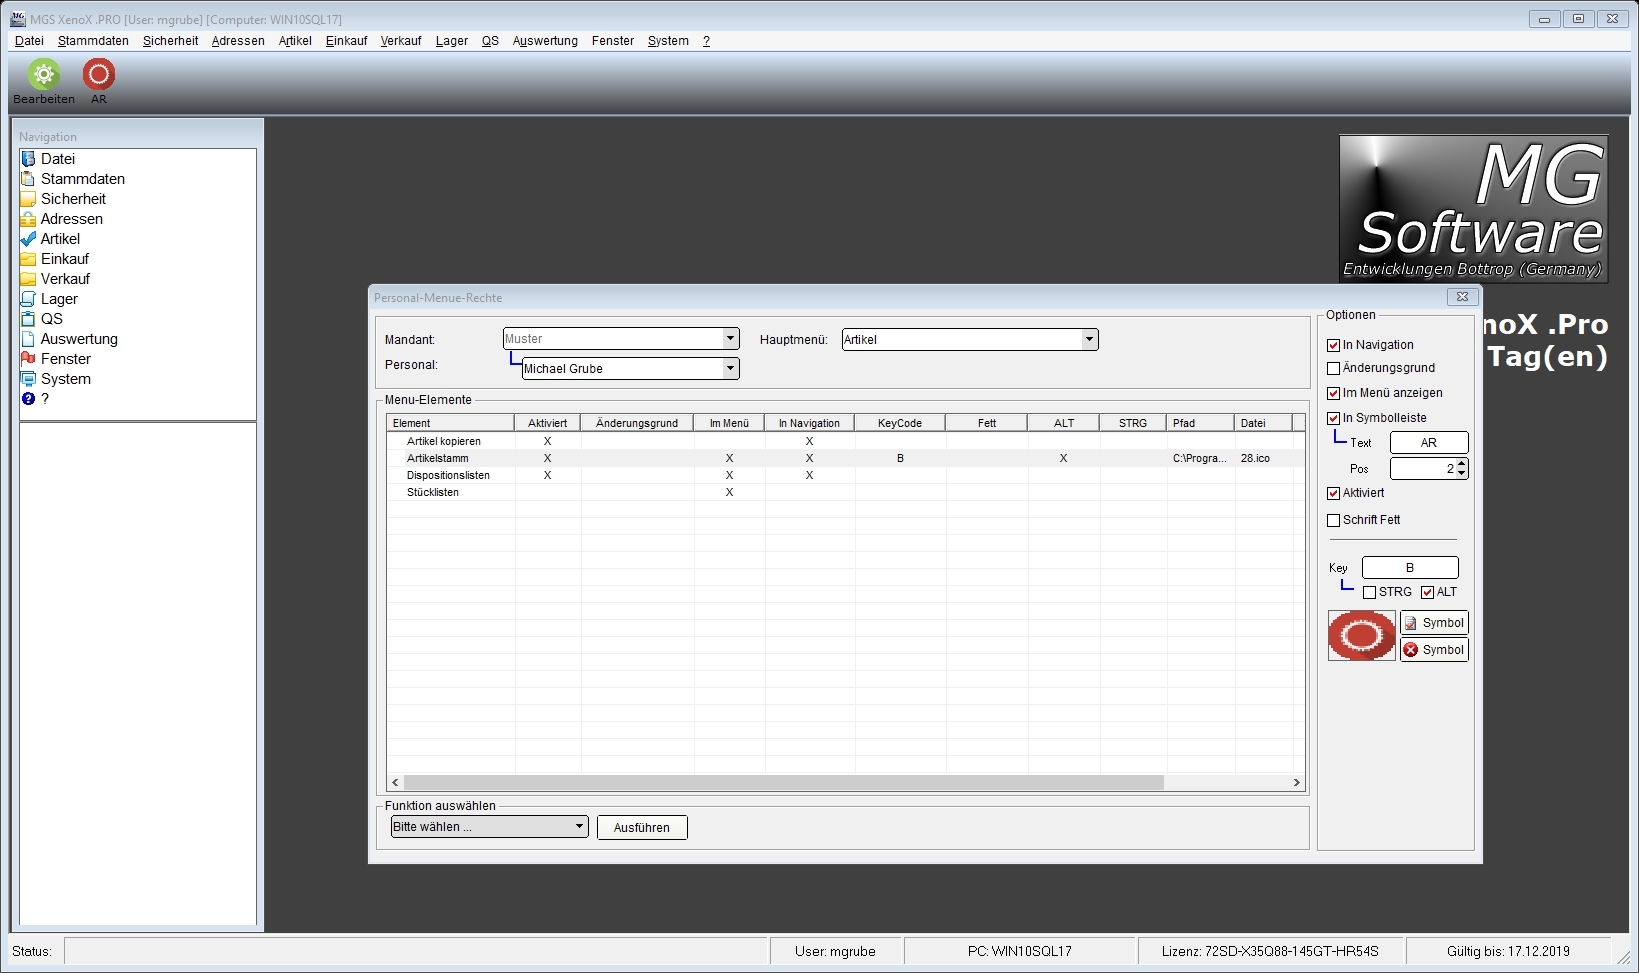Select the System monitor icon in navigation
Viewport: 1639px width, 973px height.
coord(28,379)
